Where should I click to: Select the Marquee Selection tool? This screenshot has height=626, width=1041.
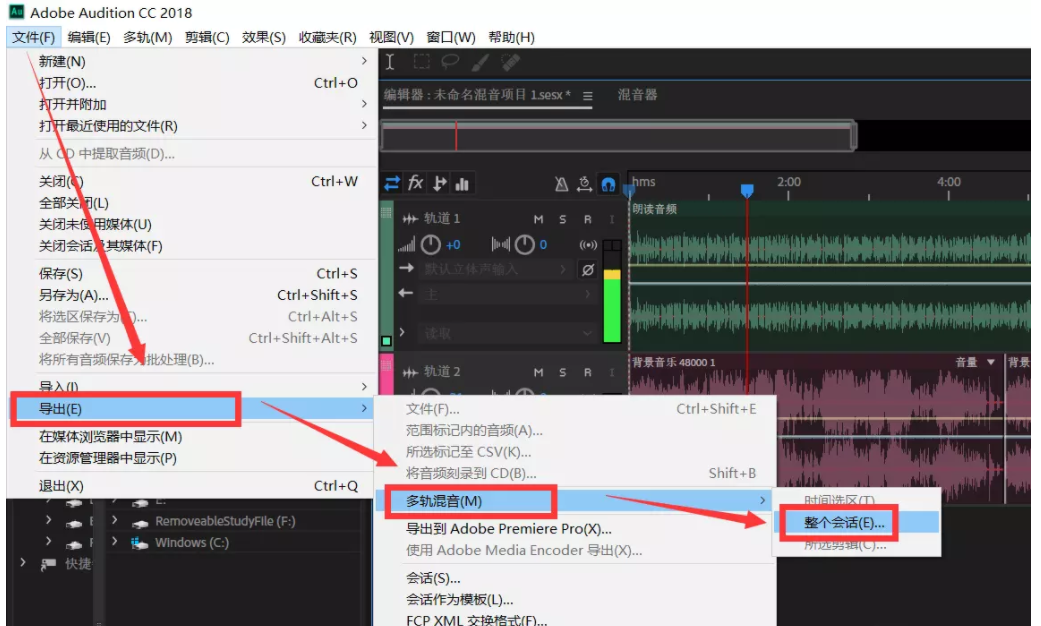click(421, 62)
